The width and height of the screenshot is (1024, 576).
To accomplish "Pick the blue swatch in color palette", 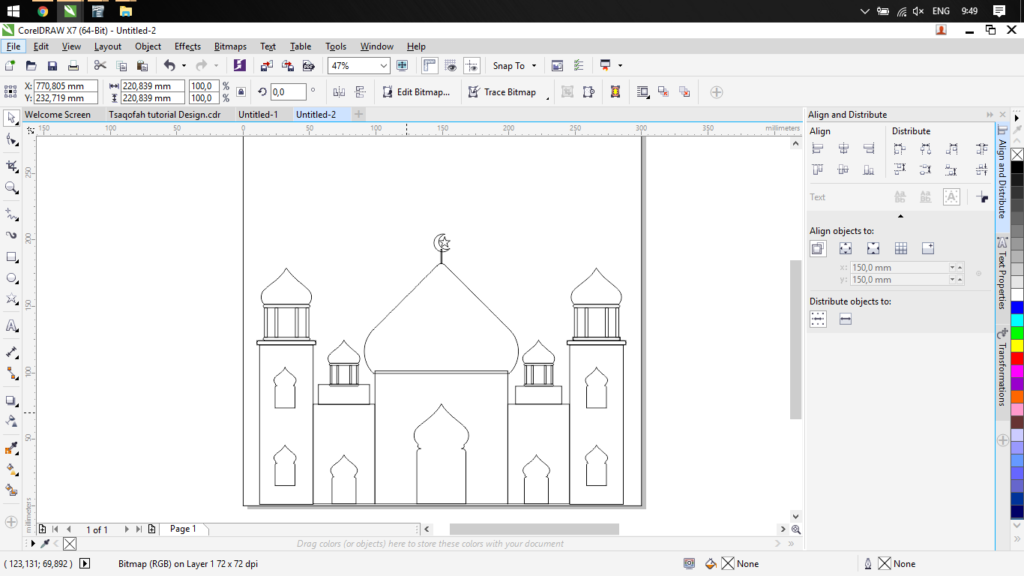I will pyautogui.click(x=1017, y=307).
